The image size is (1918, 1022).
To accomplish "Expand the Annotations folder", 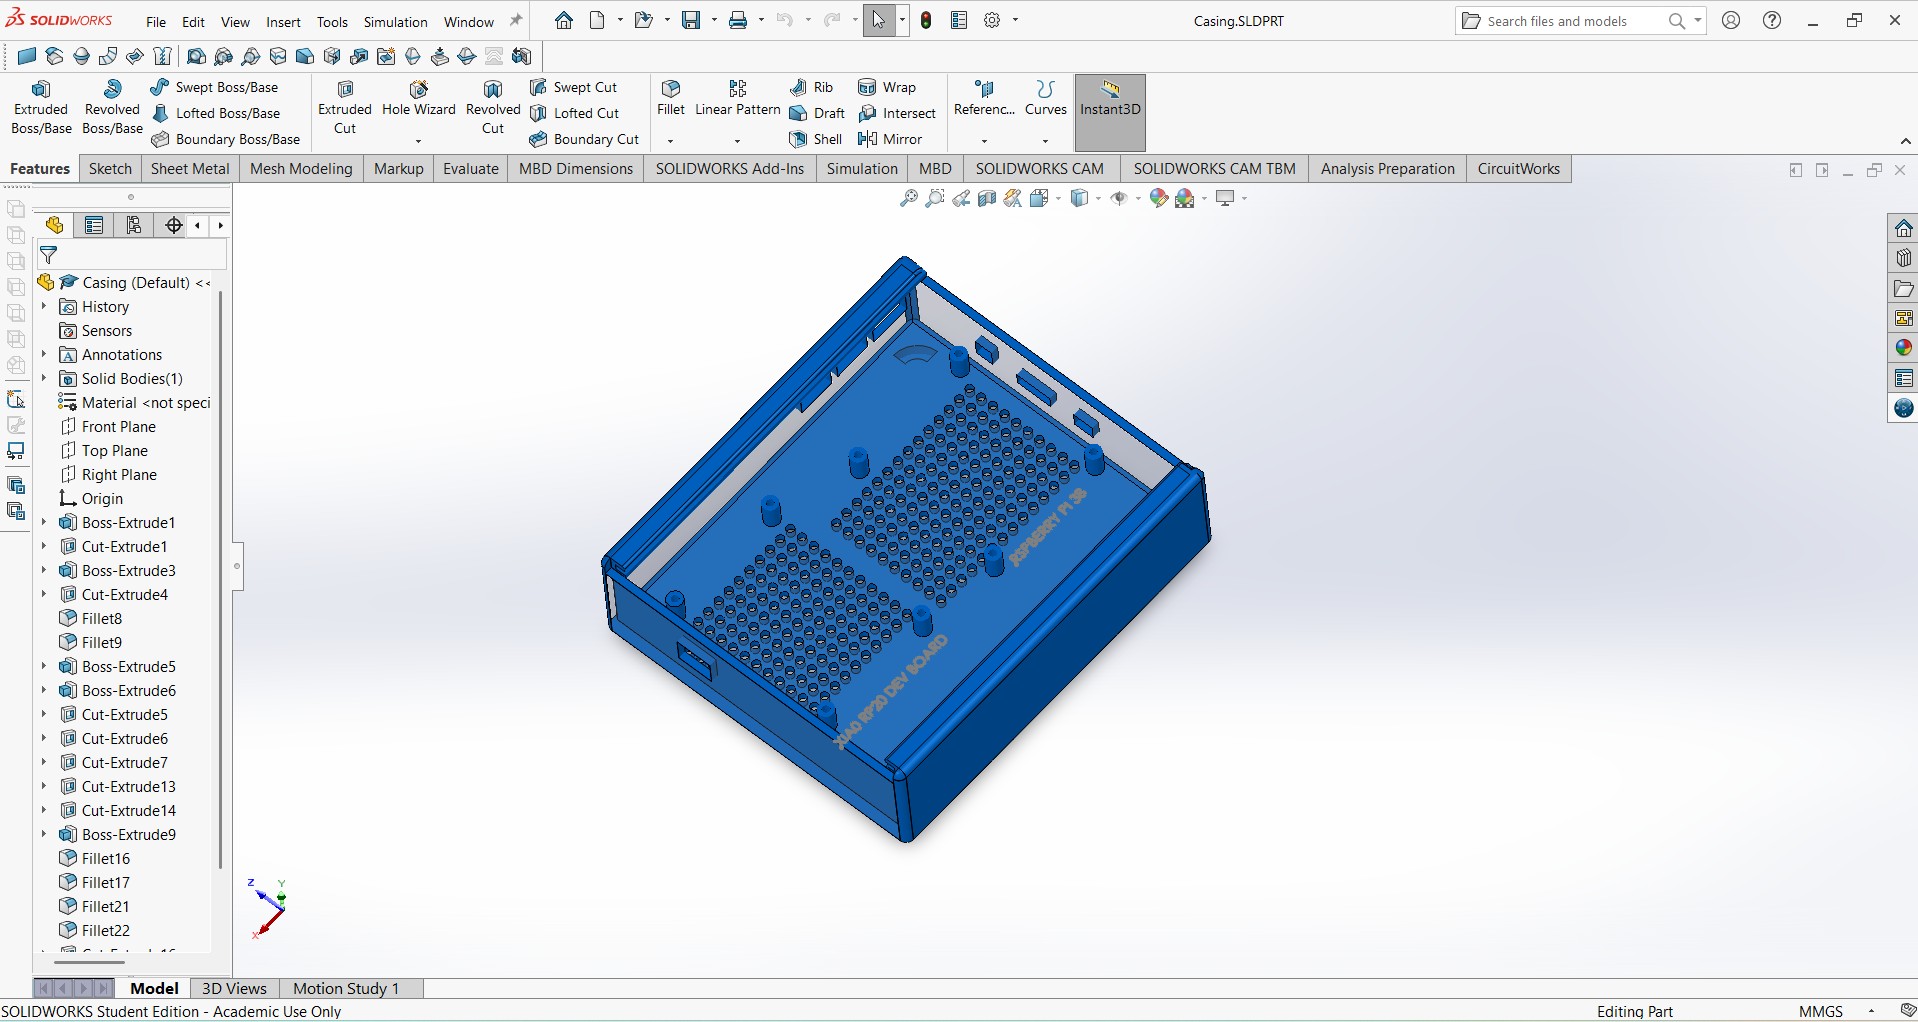I will coord(44,354).
